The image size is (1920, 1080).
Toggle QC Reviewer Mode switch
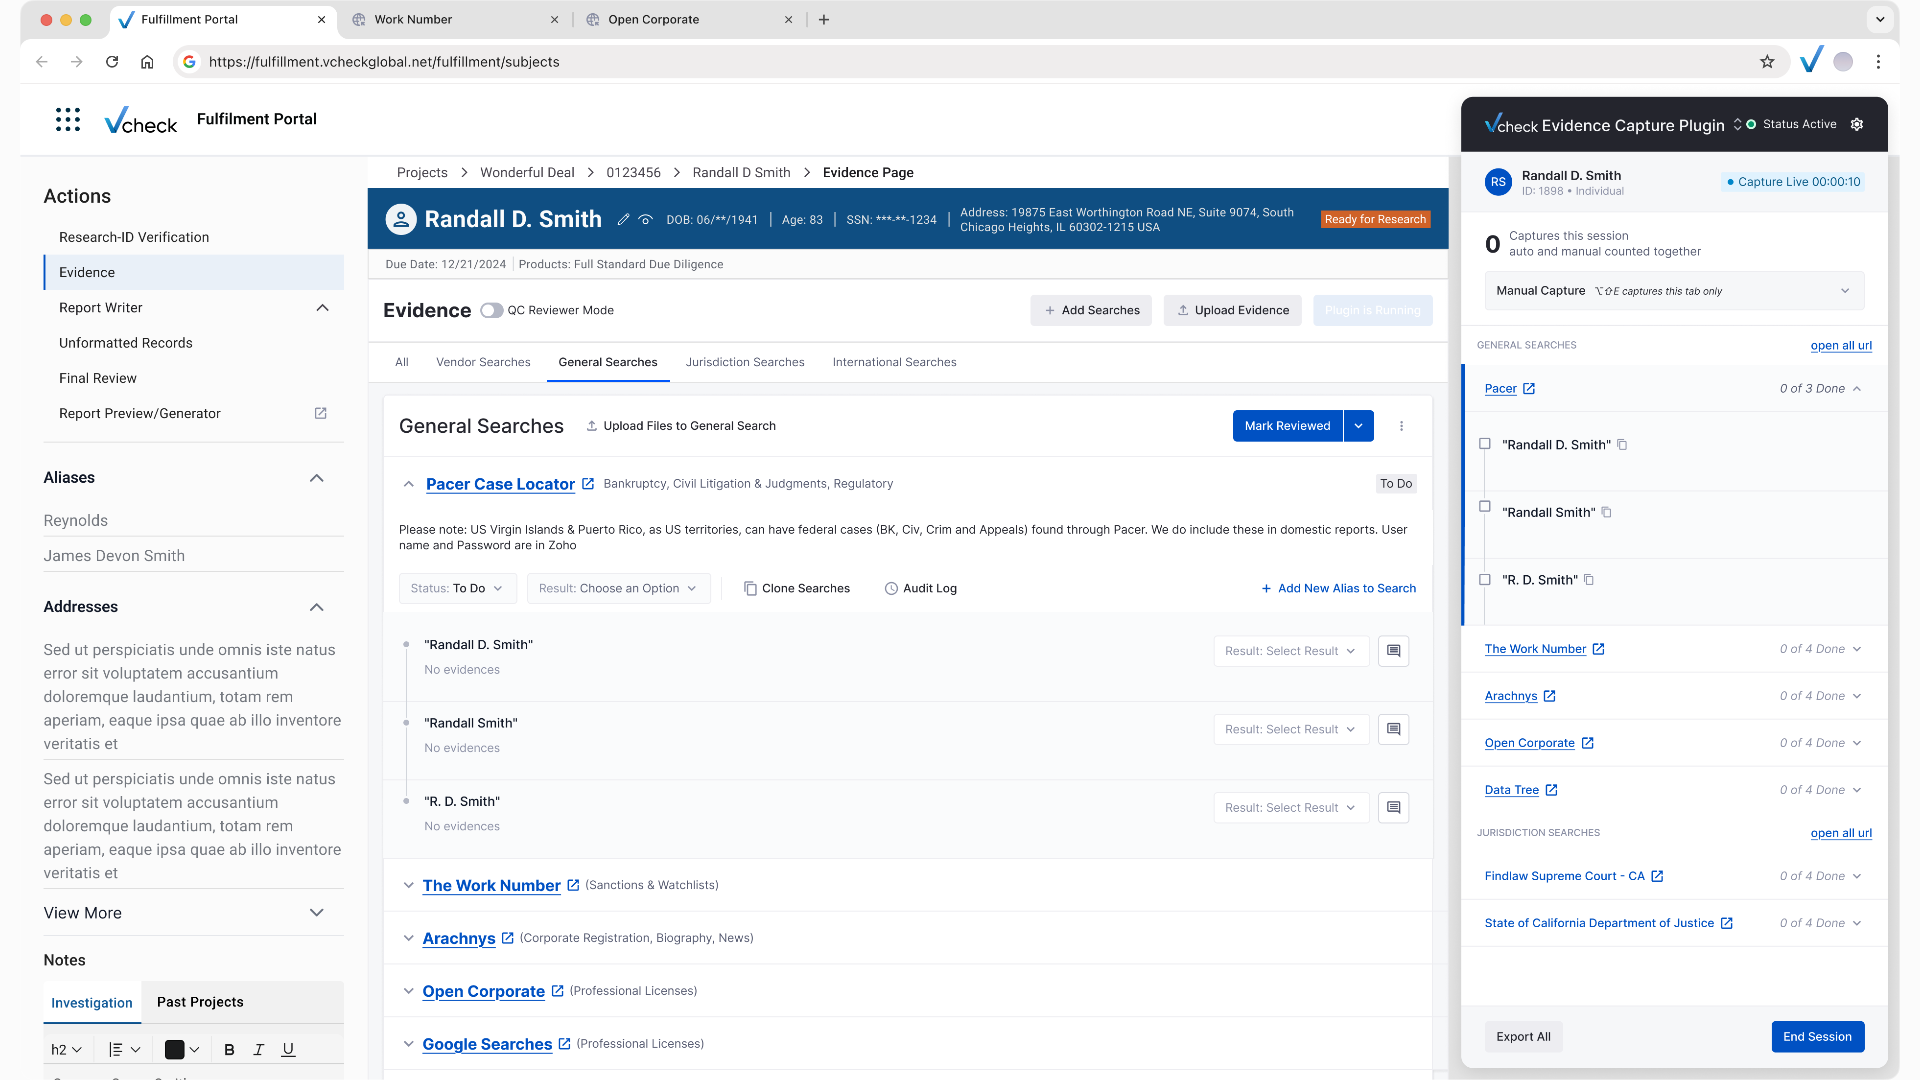[x=491, y=311]
